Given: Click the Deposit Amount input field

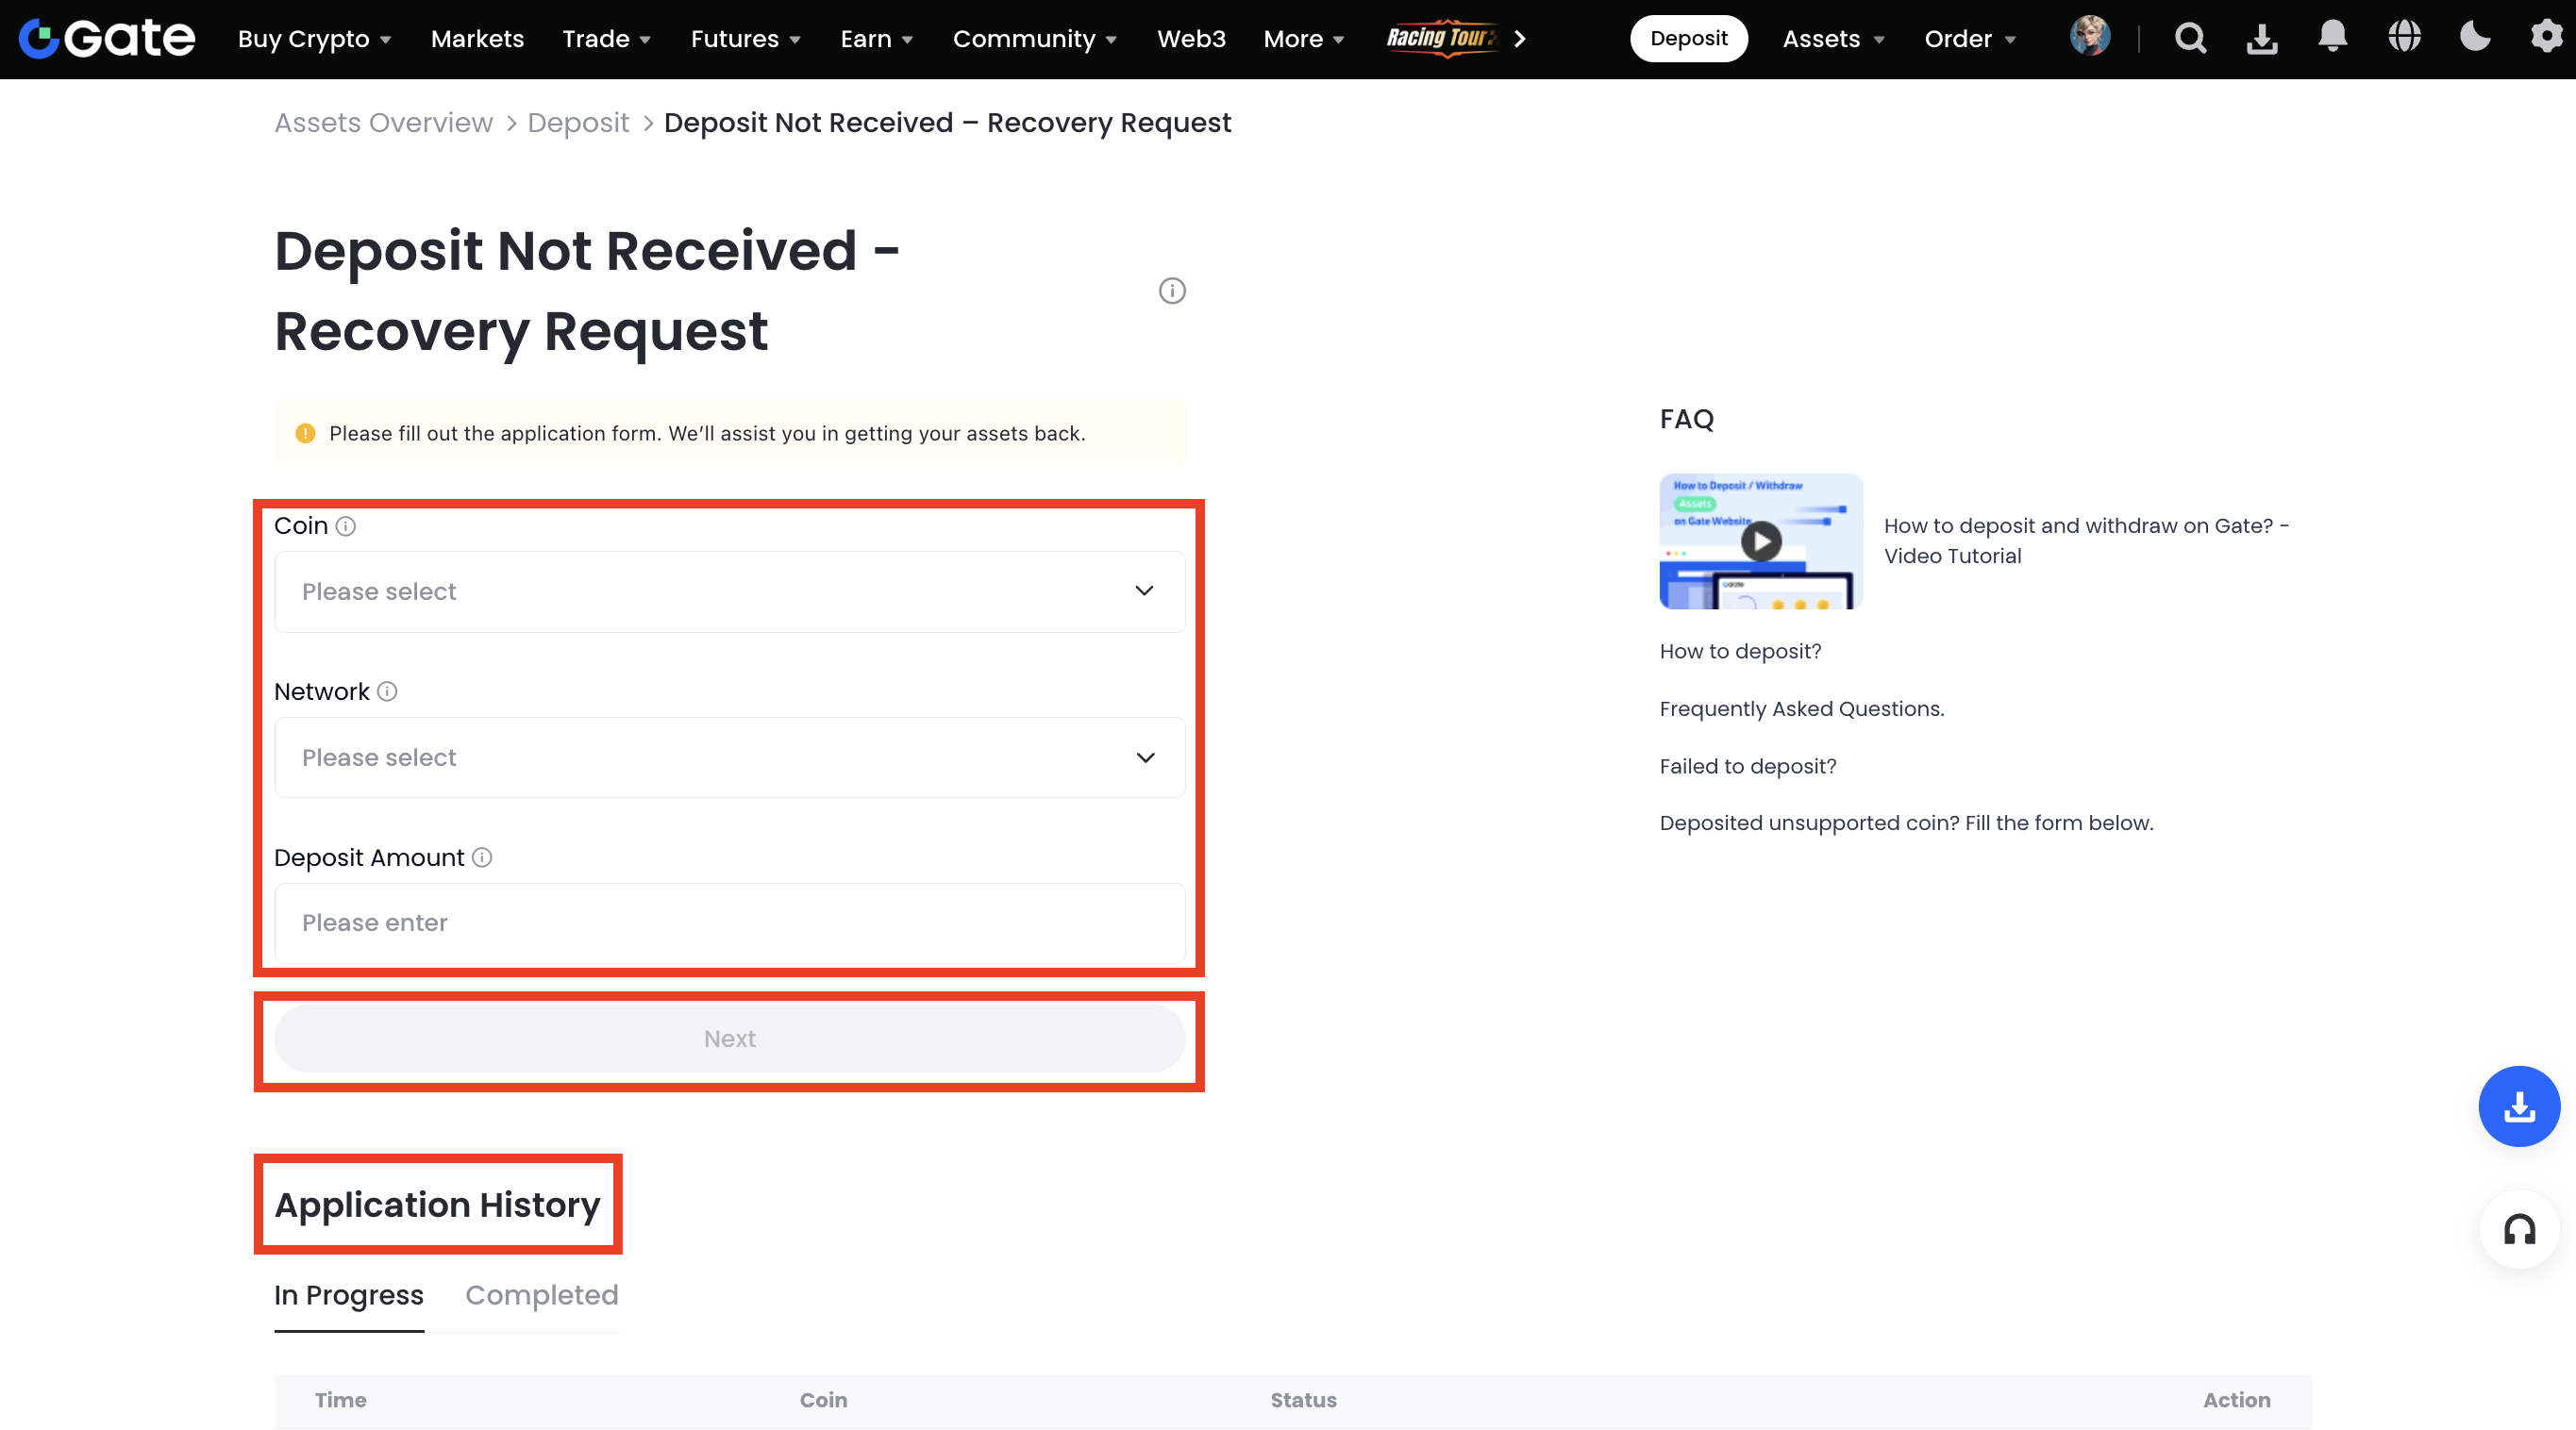Looking at the screenshot, I should pos(729,922).
